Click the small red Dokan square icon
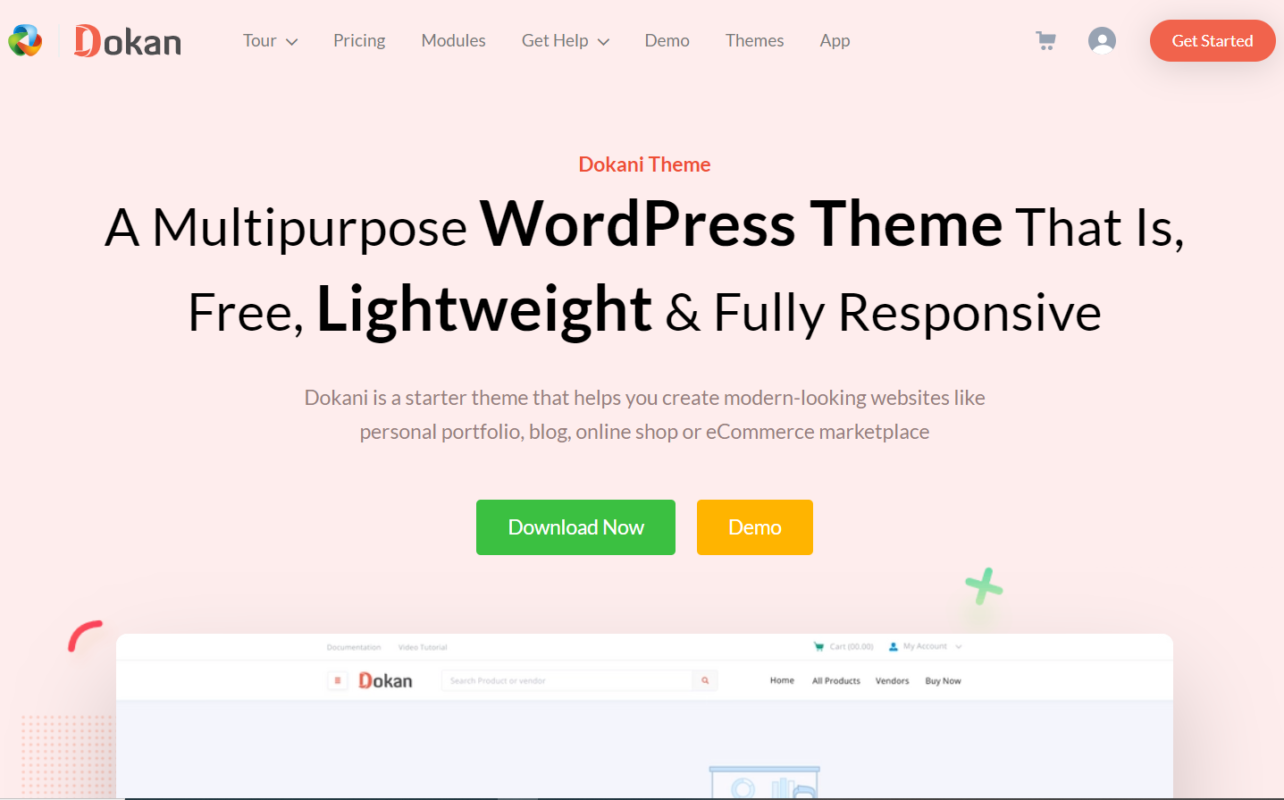Screen dimensions: 1284x800 pos(339,680)
